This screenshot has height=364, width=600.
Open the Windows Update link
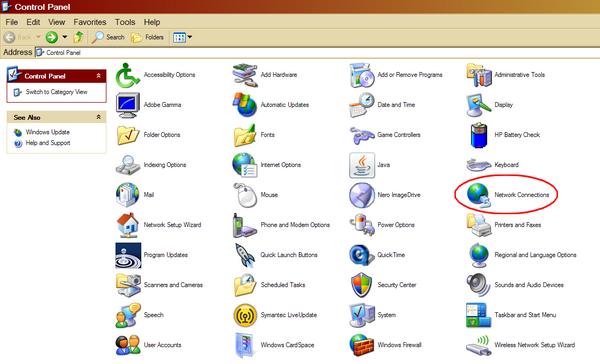click(x=47, y=132)
